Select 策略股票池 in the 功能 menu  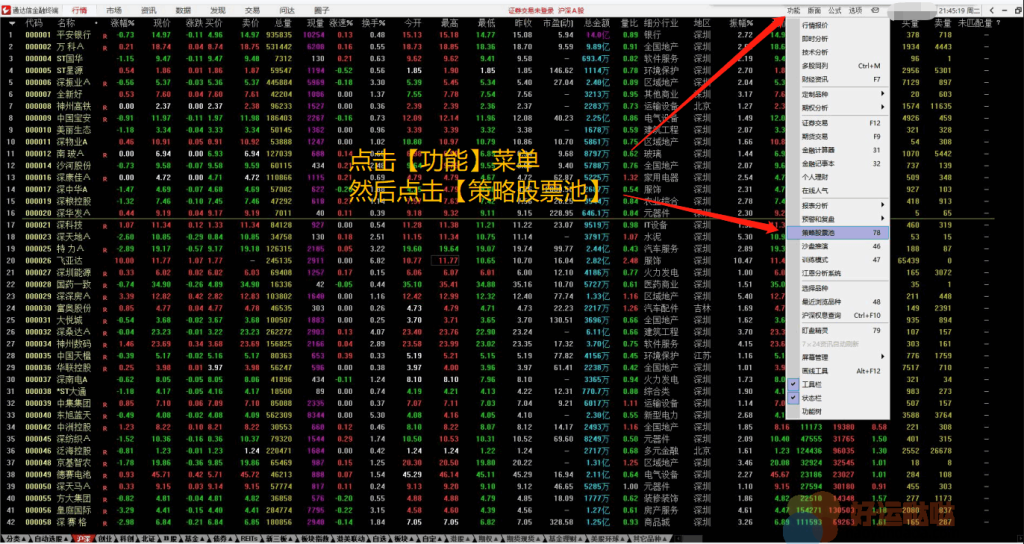839,232
